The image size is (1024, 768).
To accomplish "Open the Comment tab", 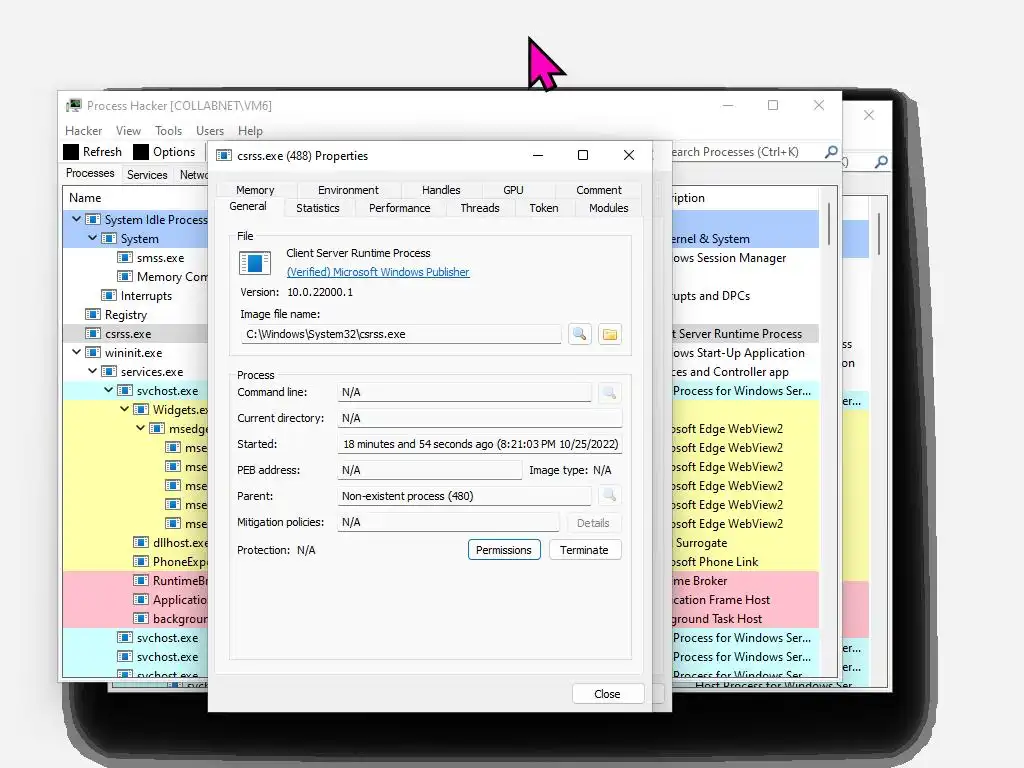I will [599, 190].
